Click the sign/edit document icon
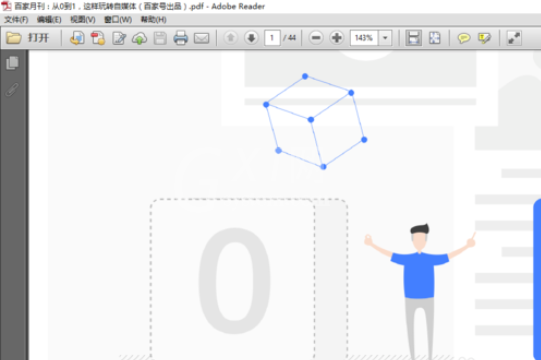 (119, 38)
